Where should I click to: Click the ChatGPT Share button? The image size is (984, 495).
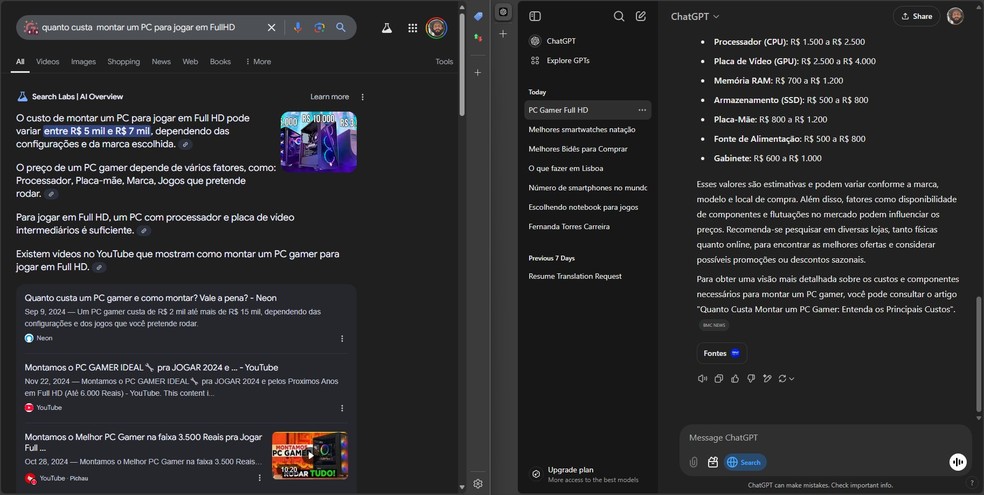916,16
